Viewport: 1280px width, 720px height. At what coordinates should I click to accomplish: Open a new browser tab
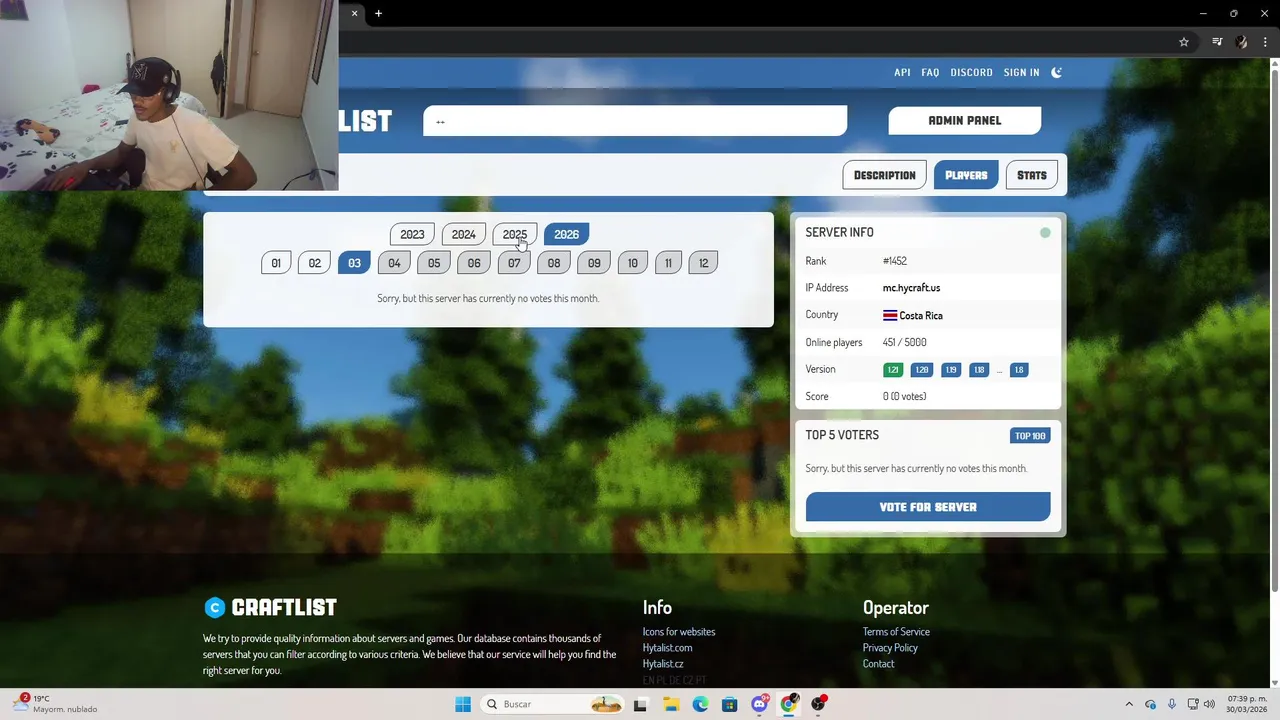pos(378,14)
